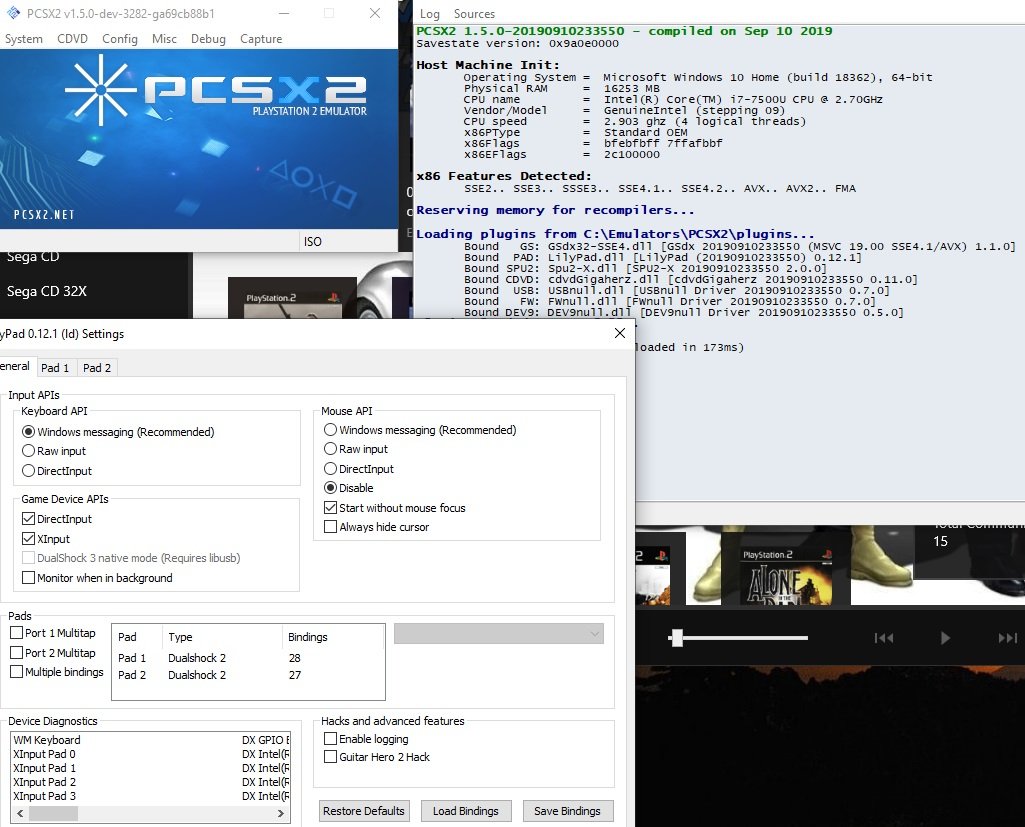The image size is (1025, 827).
Task: Click the Save Bindings button
Action: coord(567,811)
